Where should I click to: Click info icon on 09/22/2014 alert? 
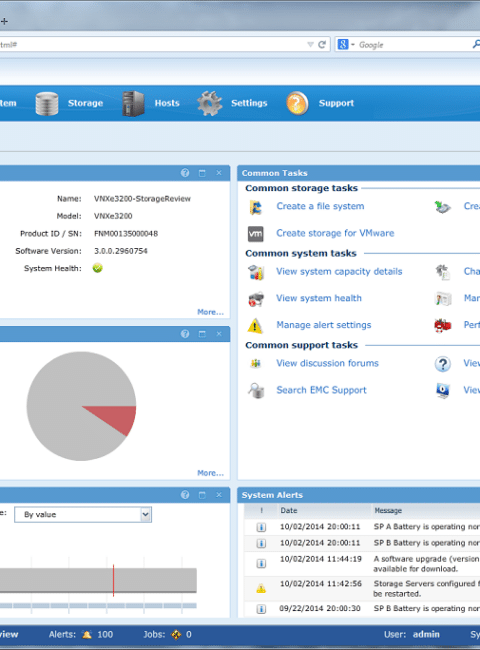point(261,609)
